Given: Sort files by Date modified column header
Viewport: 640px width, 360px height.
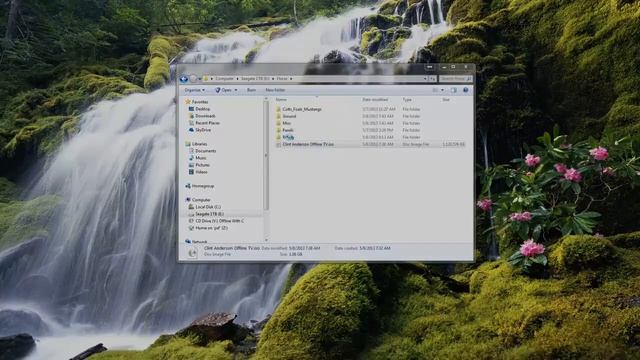Looking at the screenshot, I should pyautogui.click(x=375, y=100).
